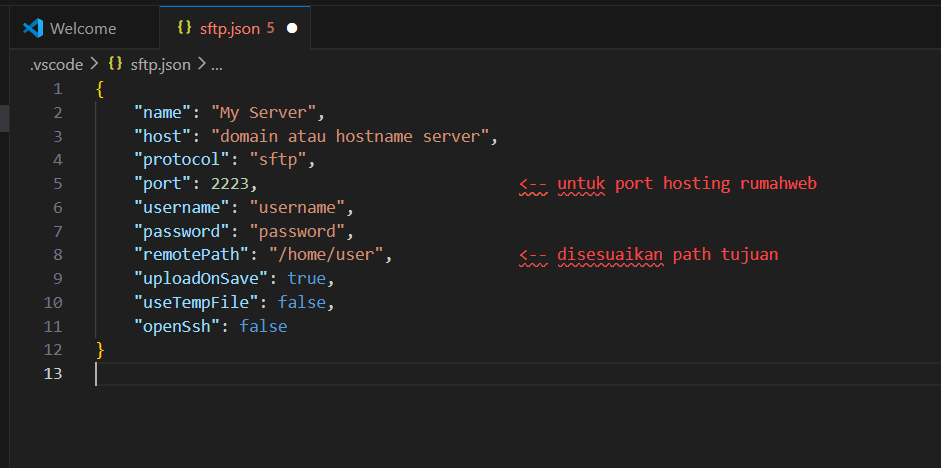Click the VS Code logo on Welcome tab
941x468 pixels.
[33, 28]
